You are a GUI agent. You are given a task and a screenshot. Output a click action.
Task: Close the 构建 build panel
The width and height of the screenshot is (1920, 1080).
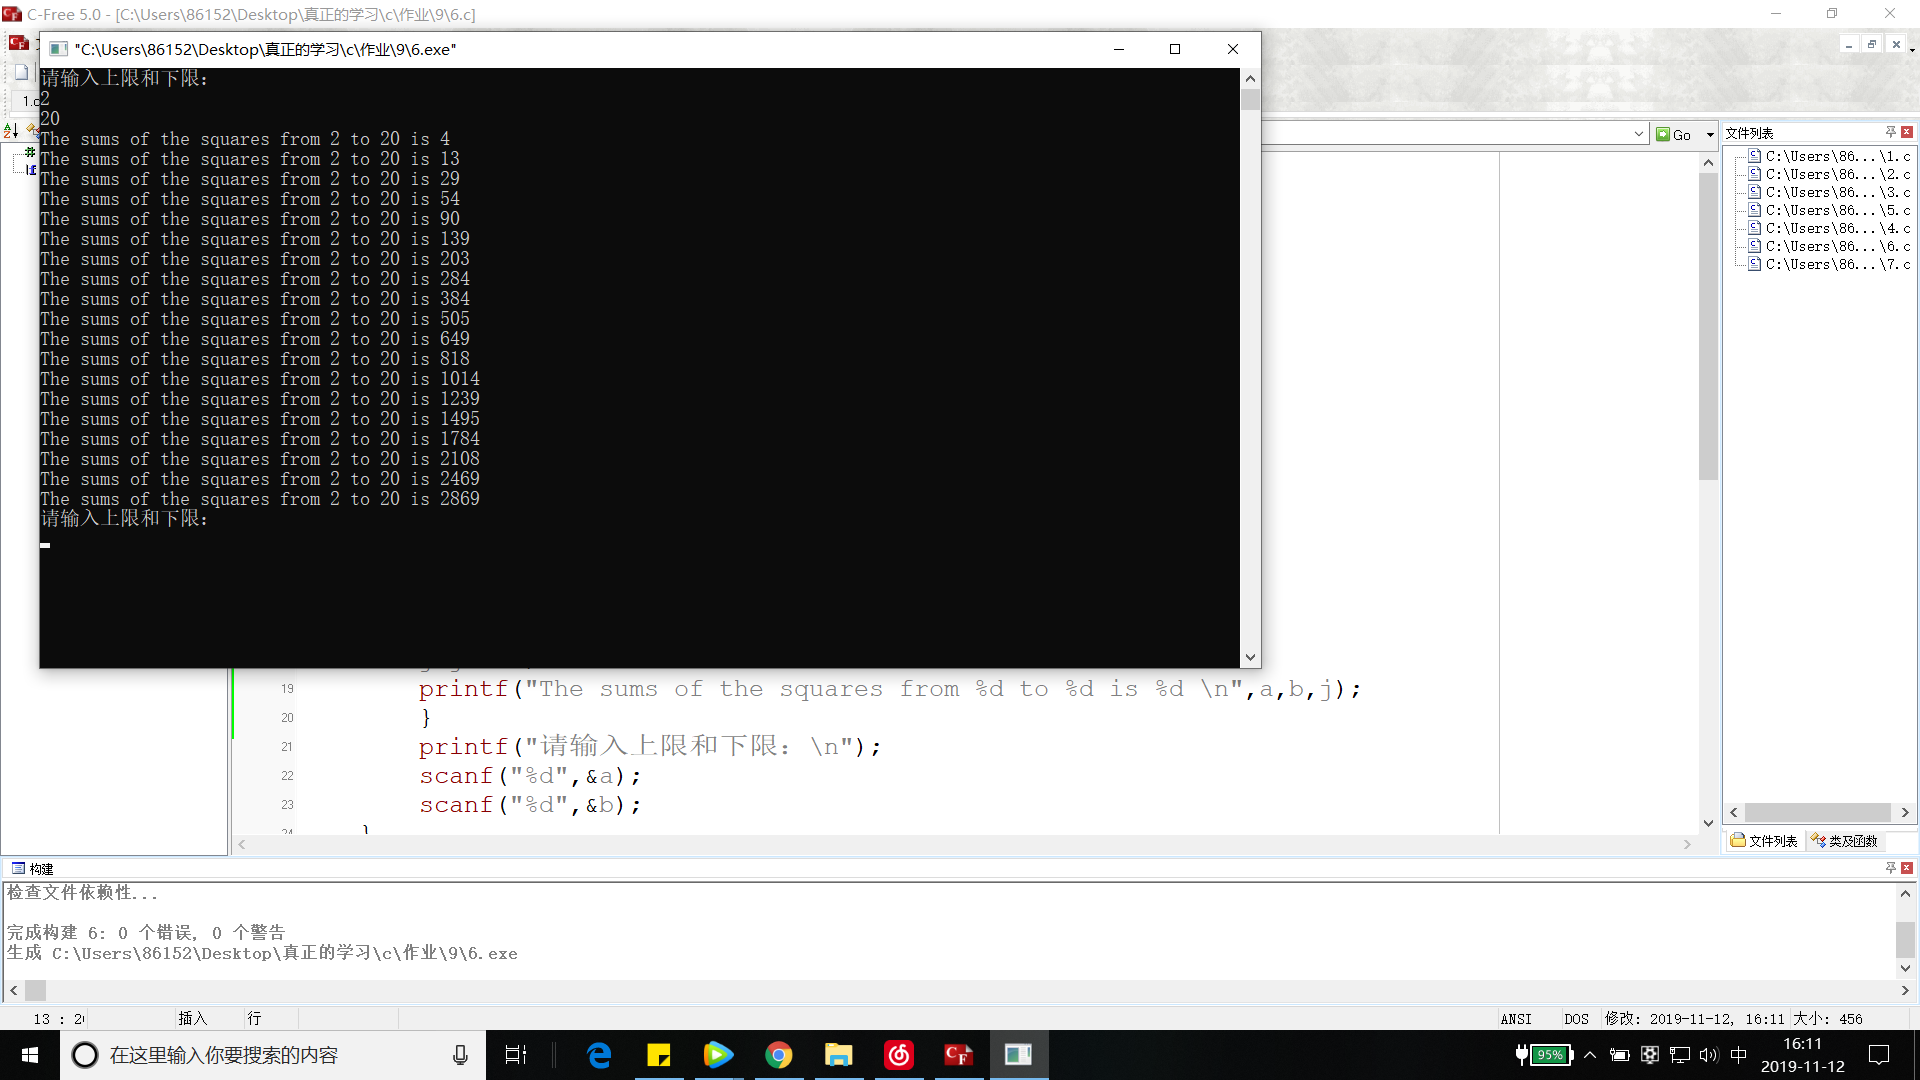(x=1907, y=867)
